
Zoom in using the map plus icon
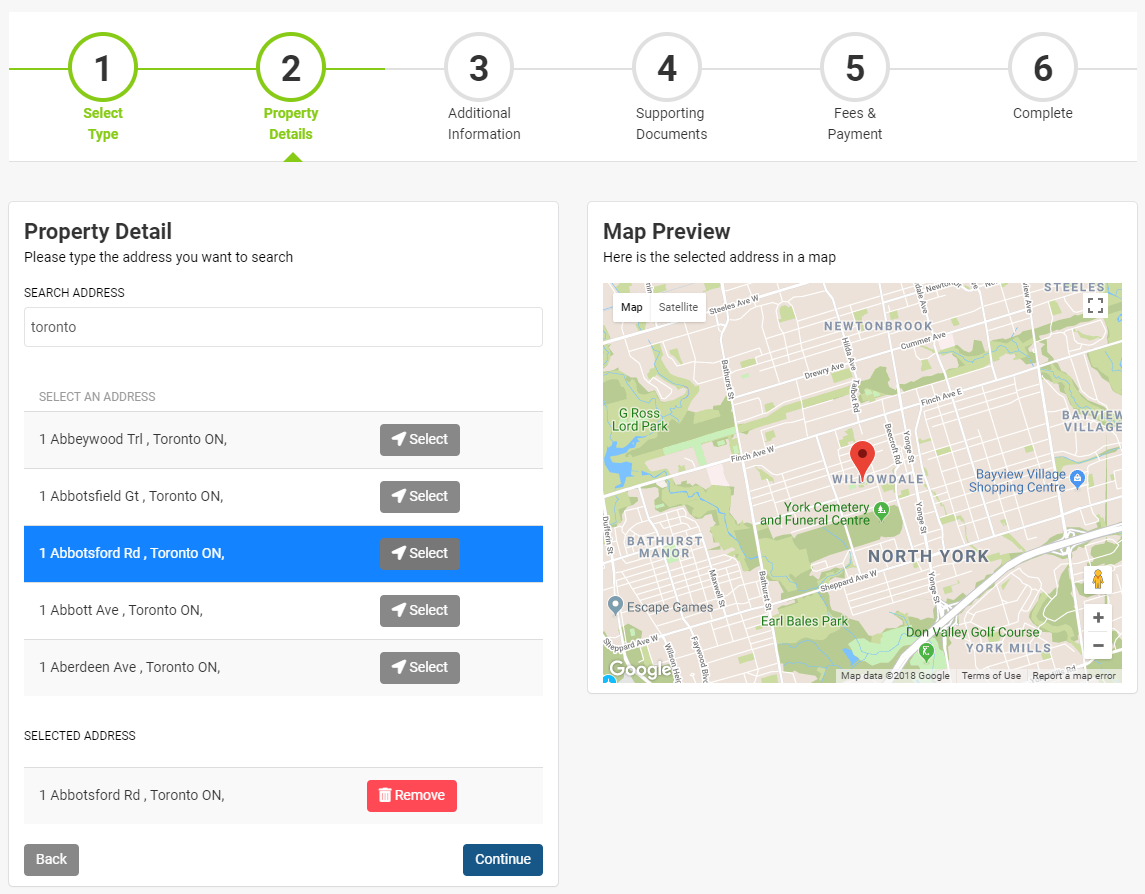pyautogui.click(x=1097, y=617)
